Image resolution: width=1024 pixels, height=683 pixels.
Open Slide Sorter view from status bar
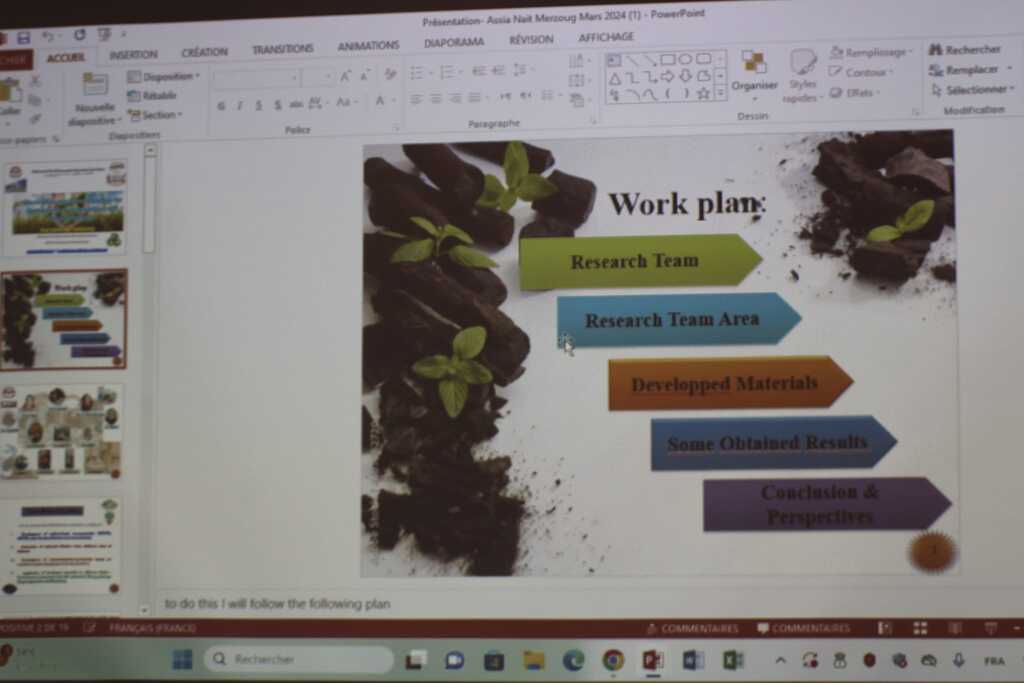point(920,628)
